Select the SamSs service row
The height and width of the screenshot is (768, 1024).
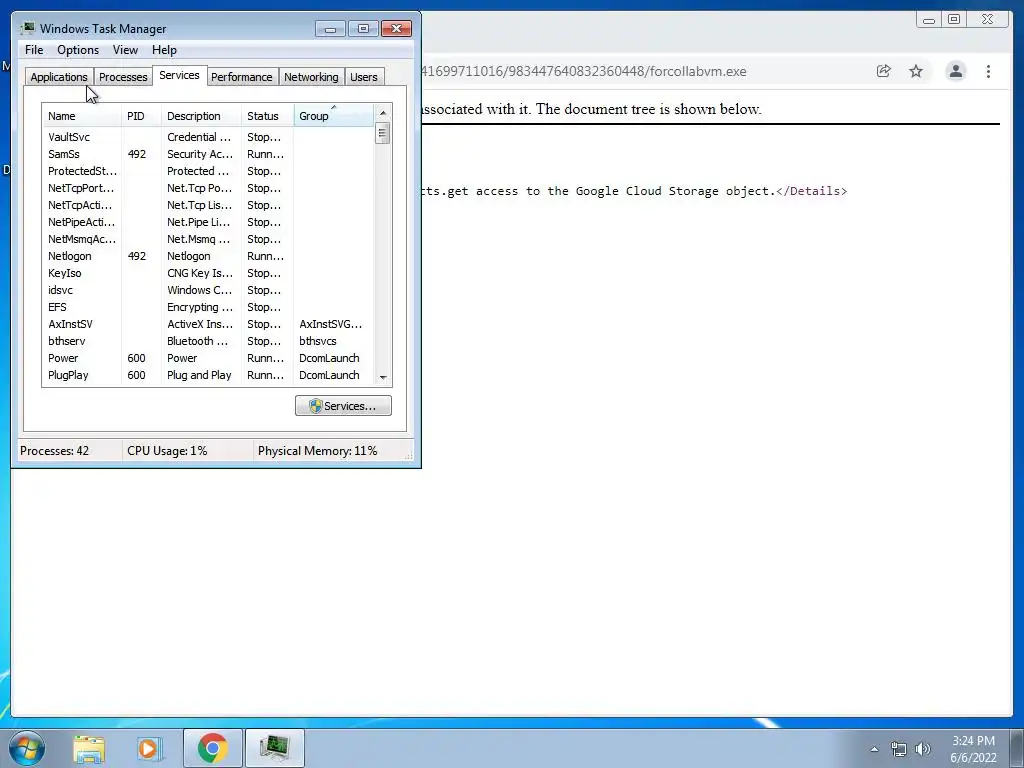tap(208, 154)
